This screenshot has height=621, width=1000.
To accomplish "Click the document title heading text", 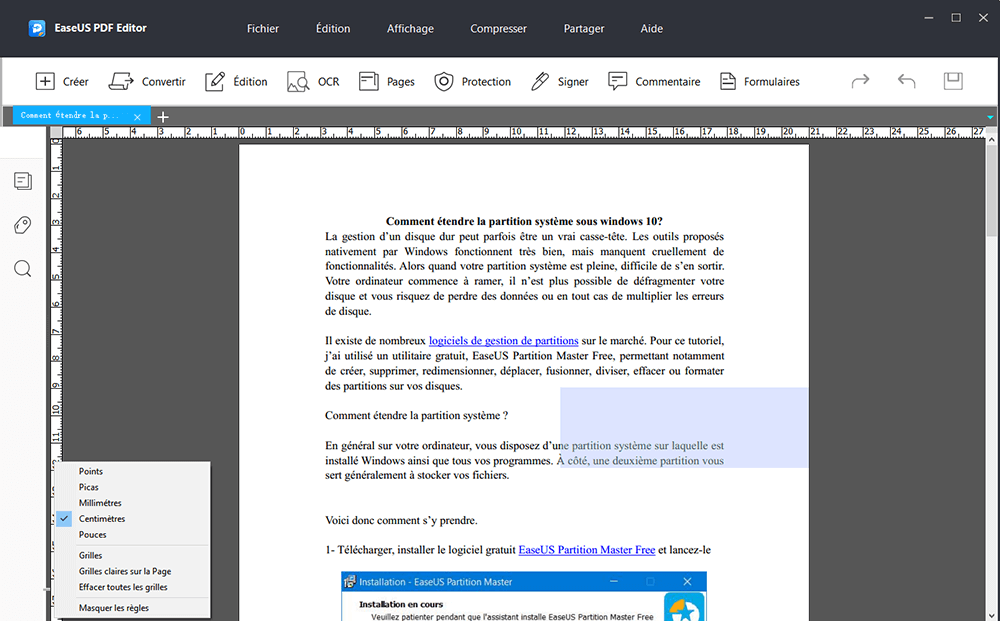I will (x=524, y=221).
